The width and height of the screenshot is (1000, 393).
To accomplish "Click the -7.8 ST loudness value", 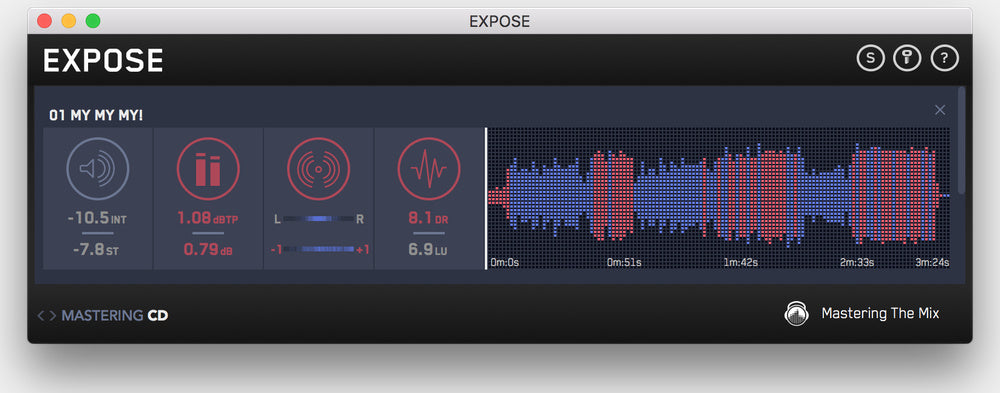I will tap(96, 250).
